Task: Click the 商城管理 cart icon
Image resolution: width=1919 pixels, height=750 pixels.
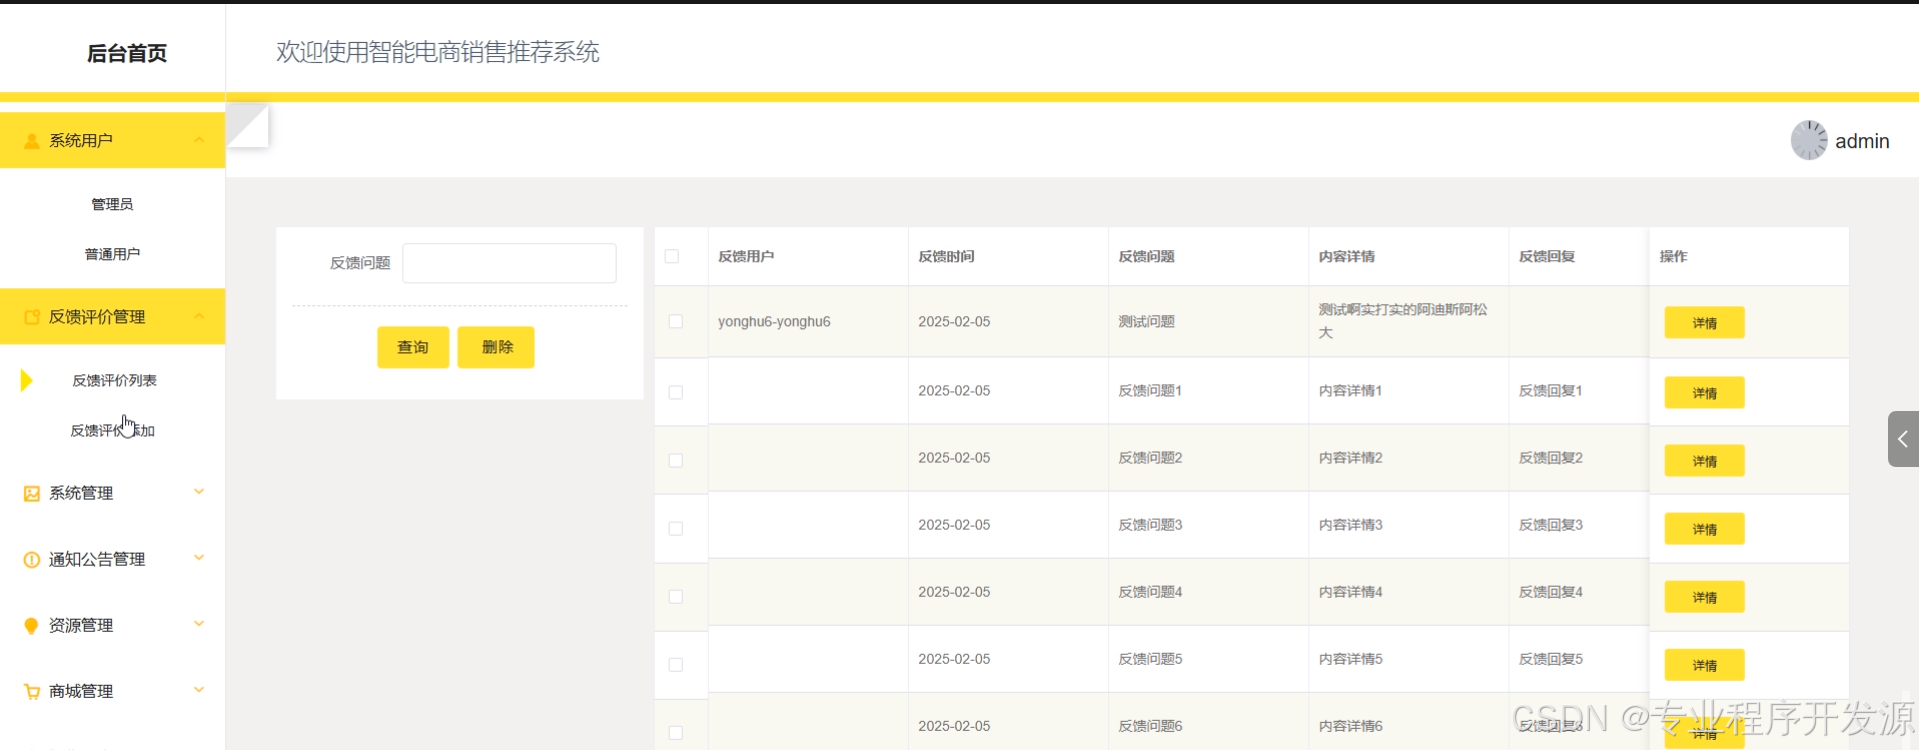Action: (31, 691)
